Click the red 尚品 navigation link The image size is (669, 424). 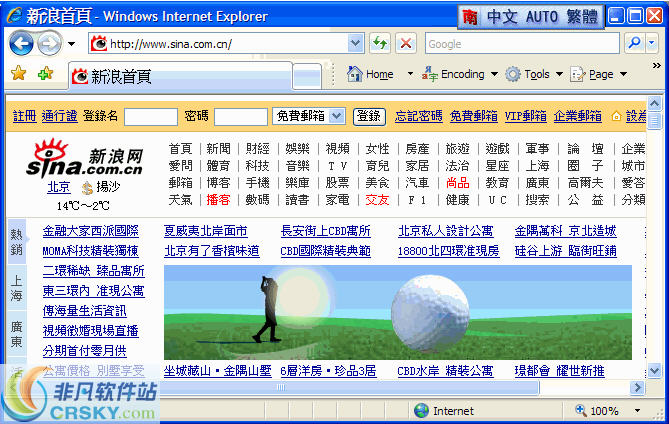pos(457,183)
